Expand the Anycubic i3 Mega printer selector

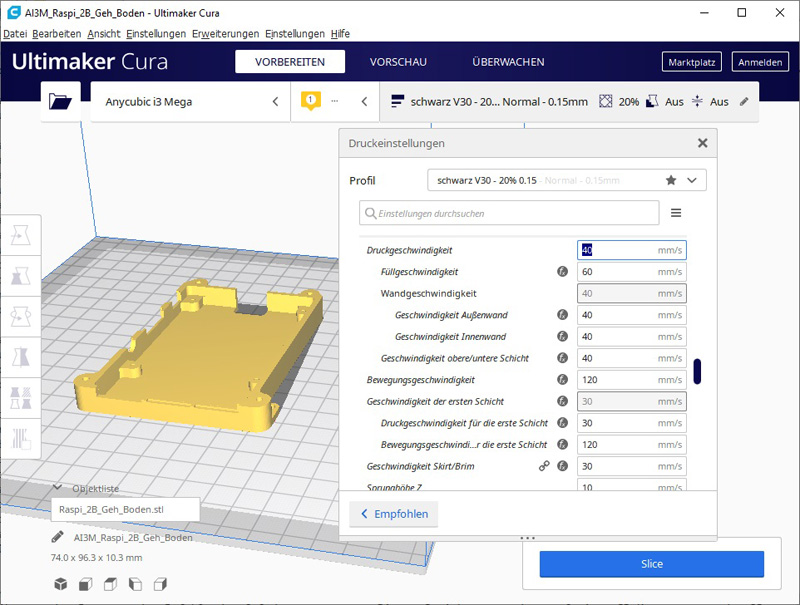point(276,102)
